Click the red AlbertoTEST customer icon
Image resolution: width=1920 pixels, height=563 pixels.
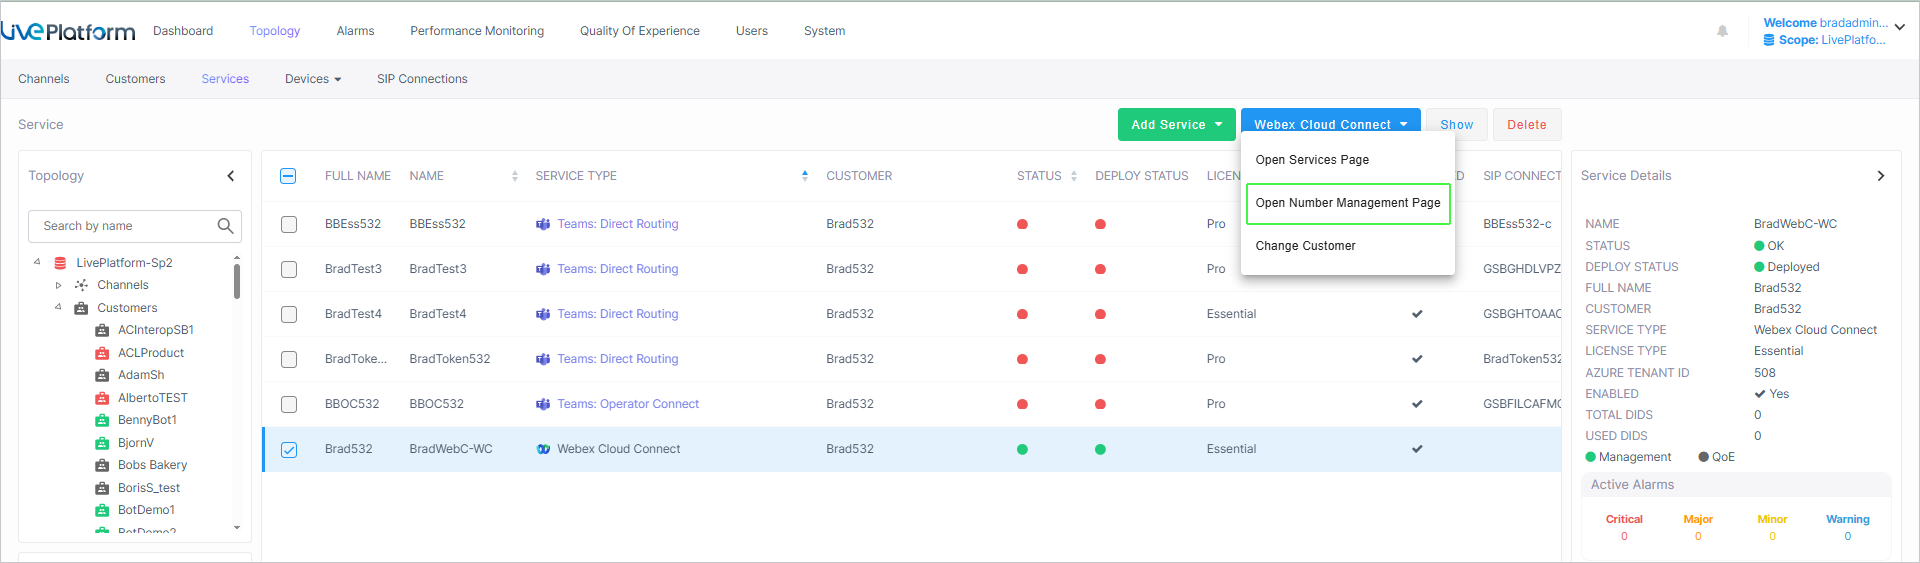coord(102,398)
